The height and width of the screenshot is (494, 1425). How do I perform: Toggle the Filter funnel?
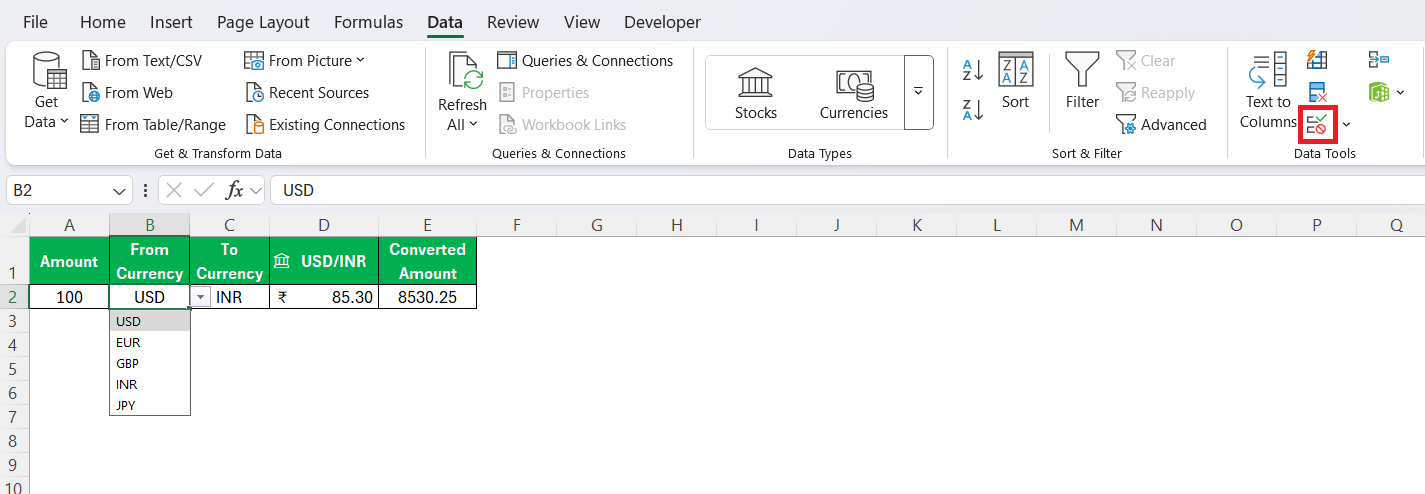pos(1082,80)
